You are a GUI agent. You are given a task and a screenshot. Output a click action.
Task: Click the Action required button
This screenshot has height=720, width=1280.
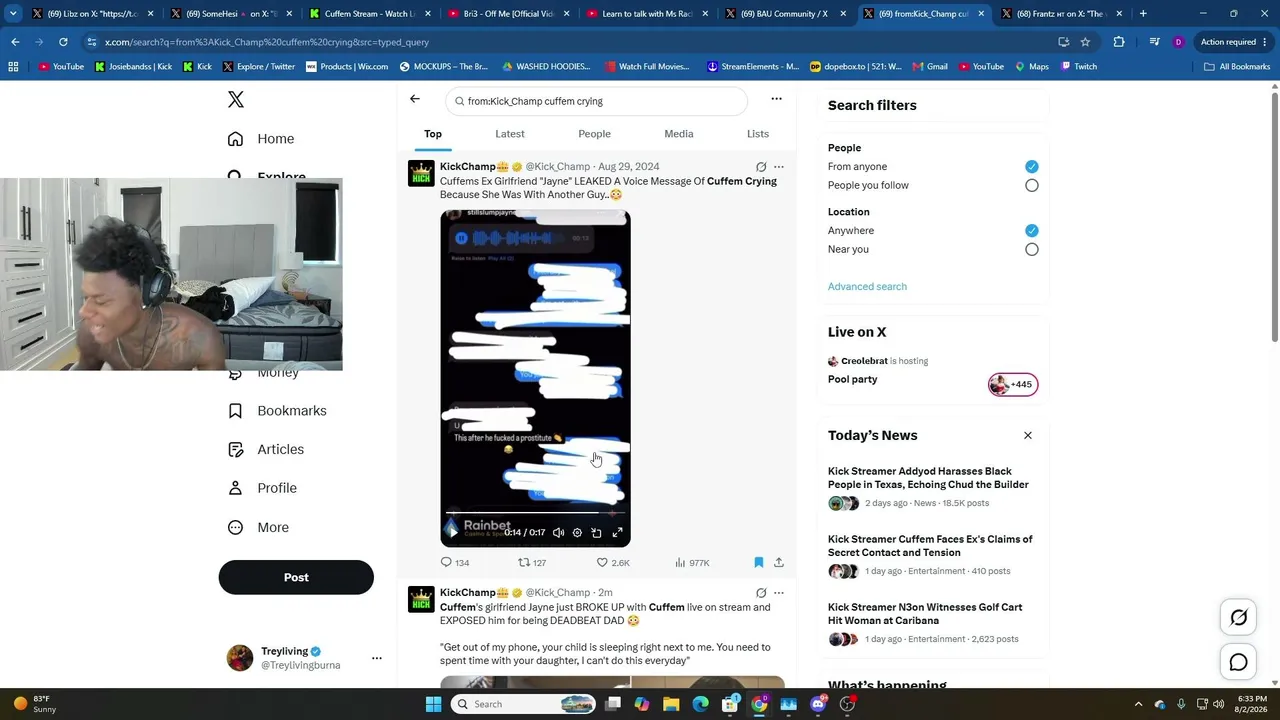[x=1234, y=42]
